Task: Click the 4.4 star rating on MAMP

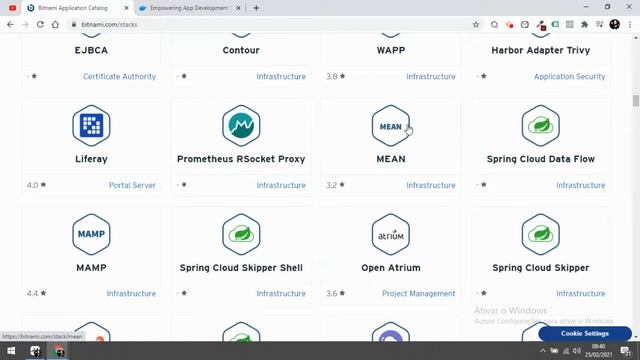Action: (x=36, y=293)
